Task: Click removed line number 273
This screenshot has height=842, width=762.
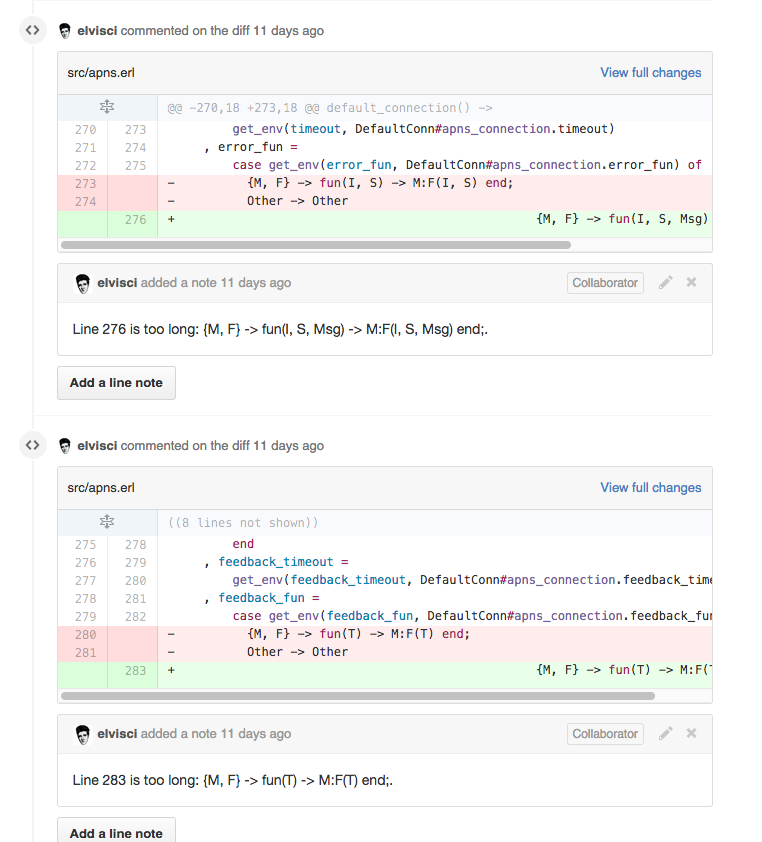Action: pos(85,184)
